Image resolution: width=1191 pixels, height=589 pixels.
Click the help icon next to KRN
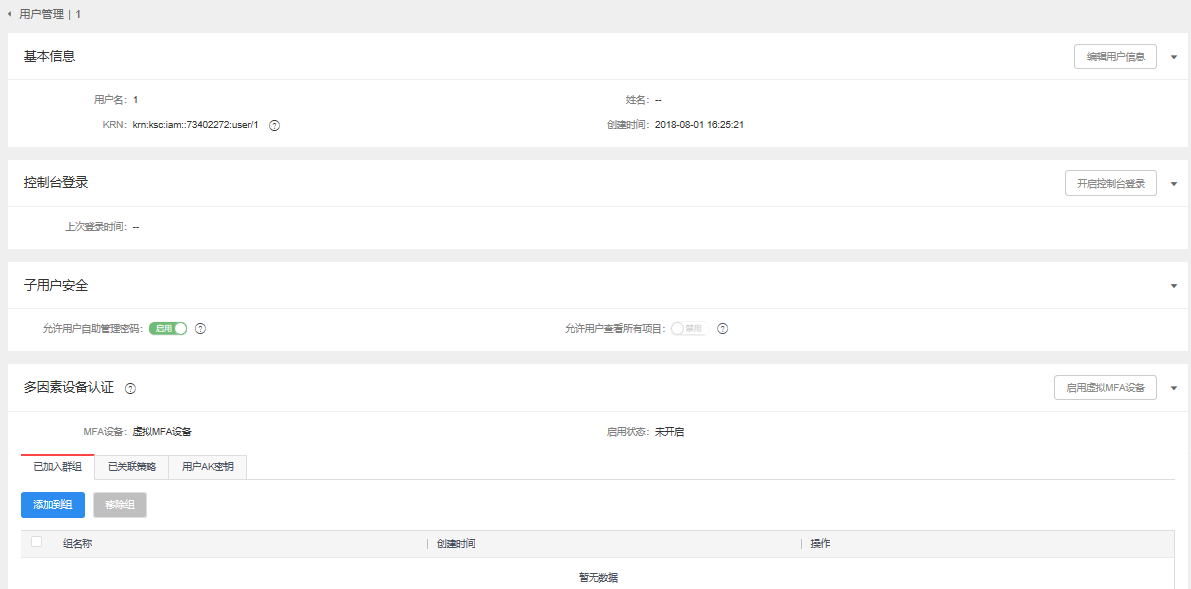point(274,125)
